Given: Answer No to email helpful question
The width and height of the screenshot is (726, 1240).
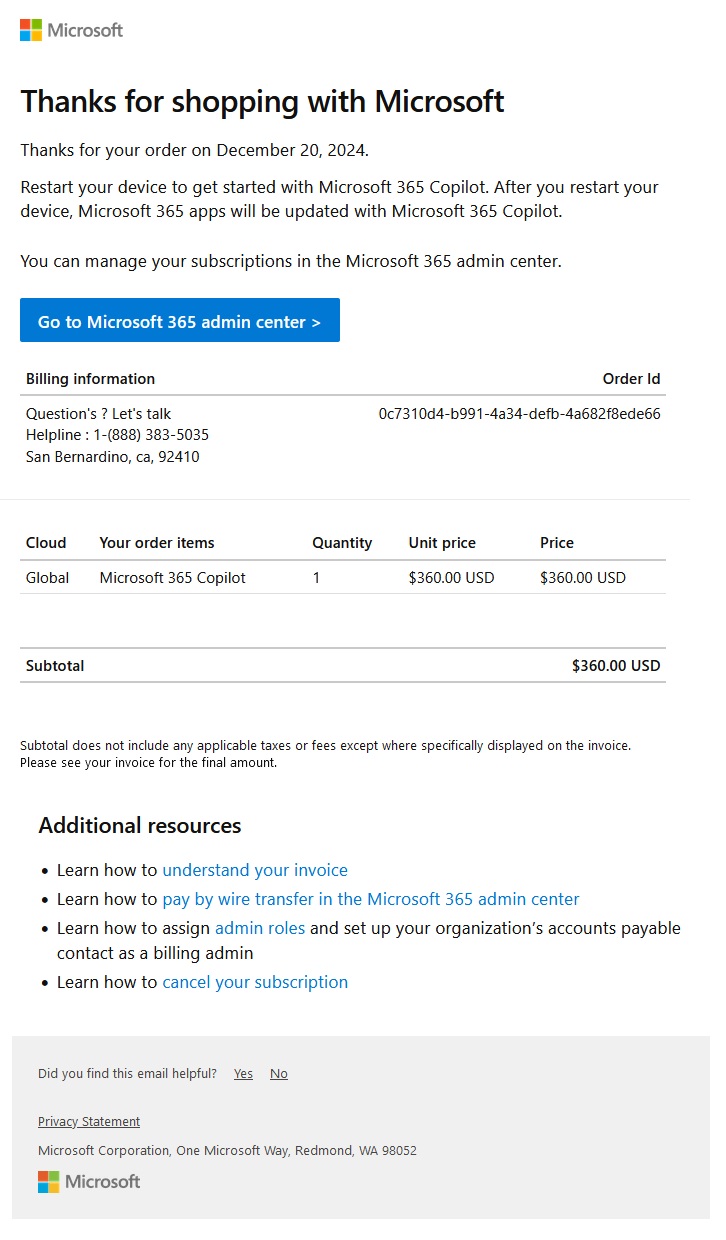Looking at the screenshot, I should pyautogui.click(x=279, y=1073).
